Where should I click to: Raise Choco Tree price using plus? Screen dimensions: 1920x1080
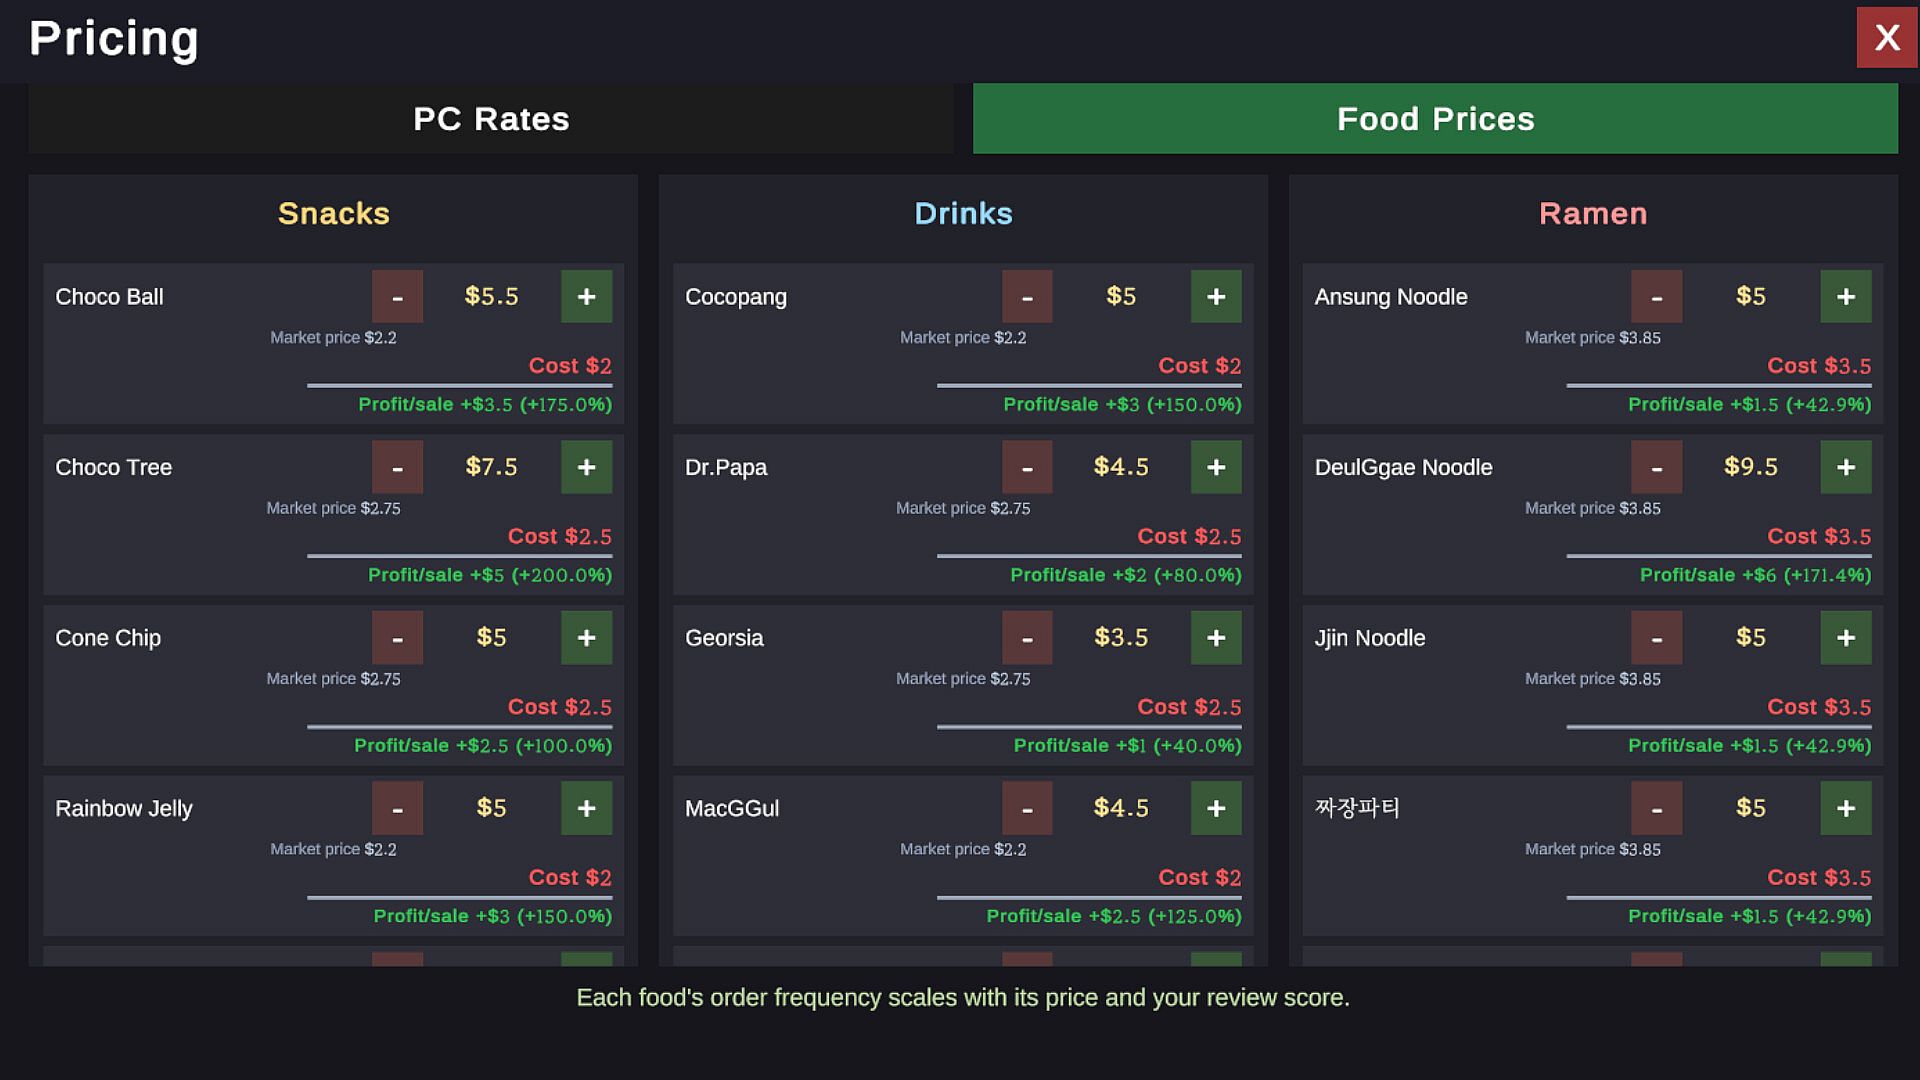(586, 467)
